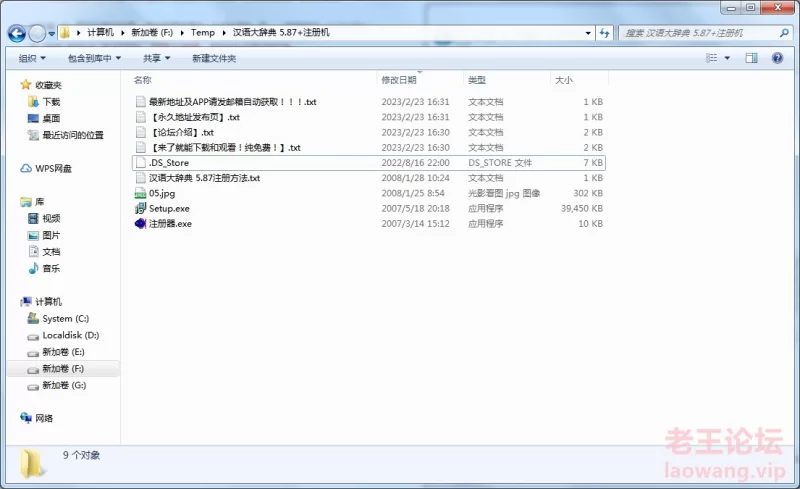Select 下载 in the favorites

(51, 102)
